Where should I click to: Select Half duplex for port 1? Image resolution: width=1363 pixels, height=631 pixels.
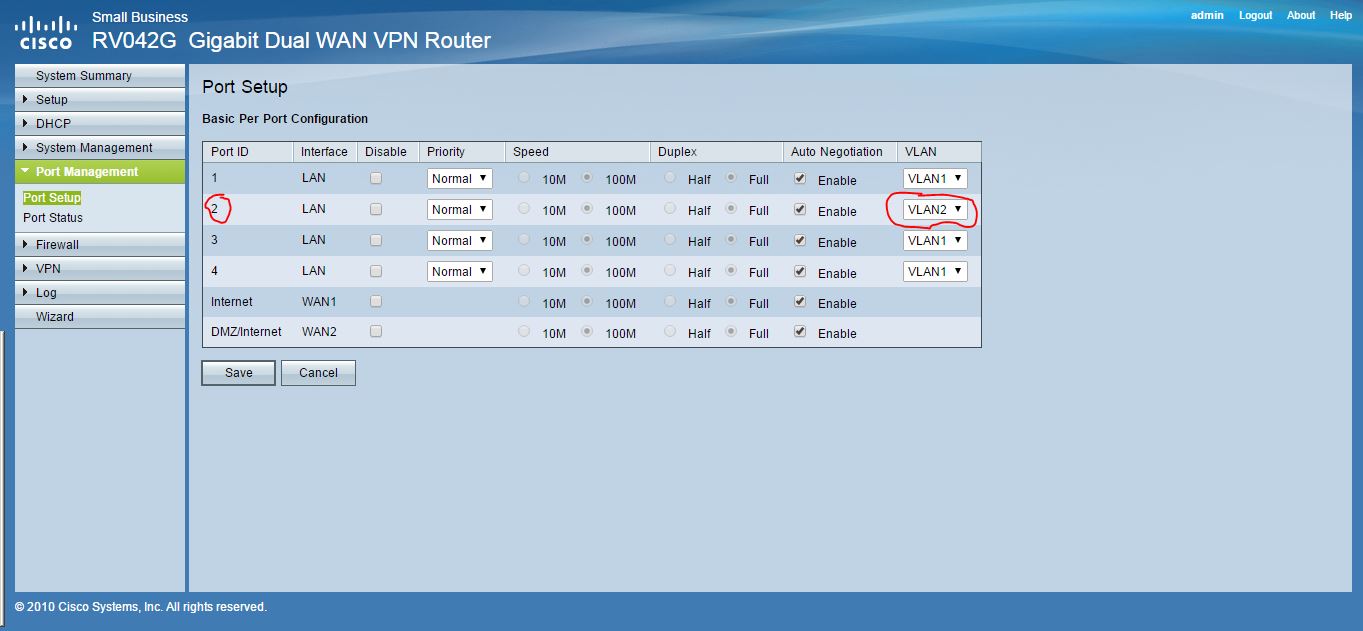click(x=670, y=178)
